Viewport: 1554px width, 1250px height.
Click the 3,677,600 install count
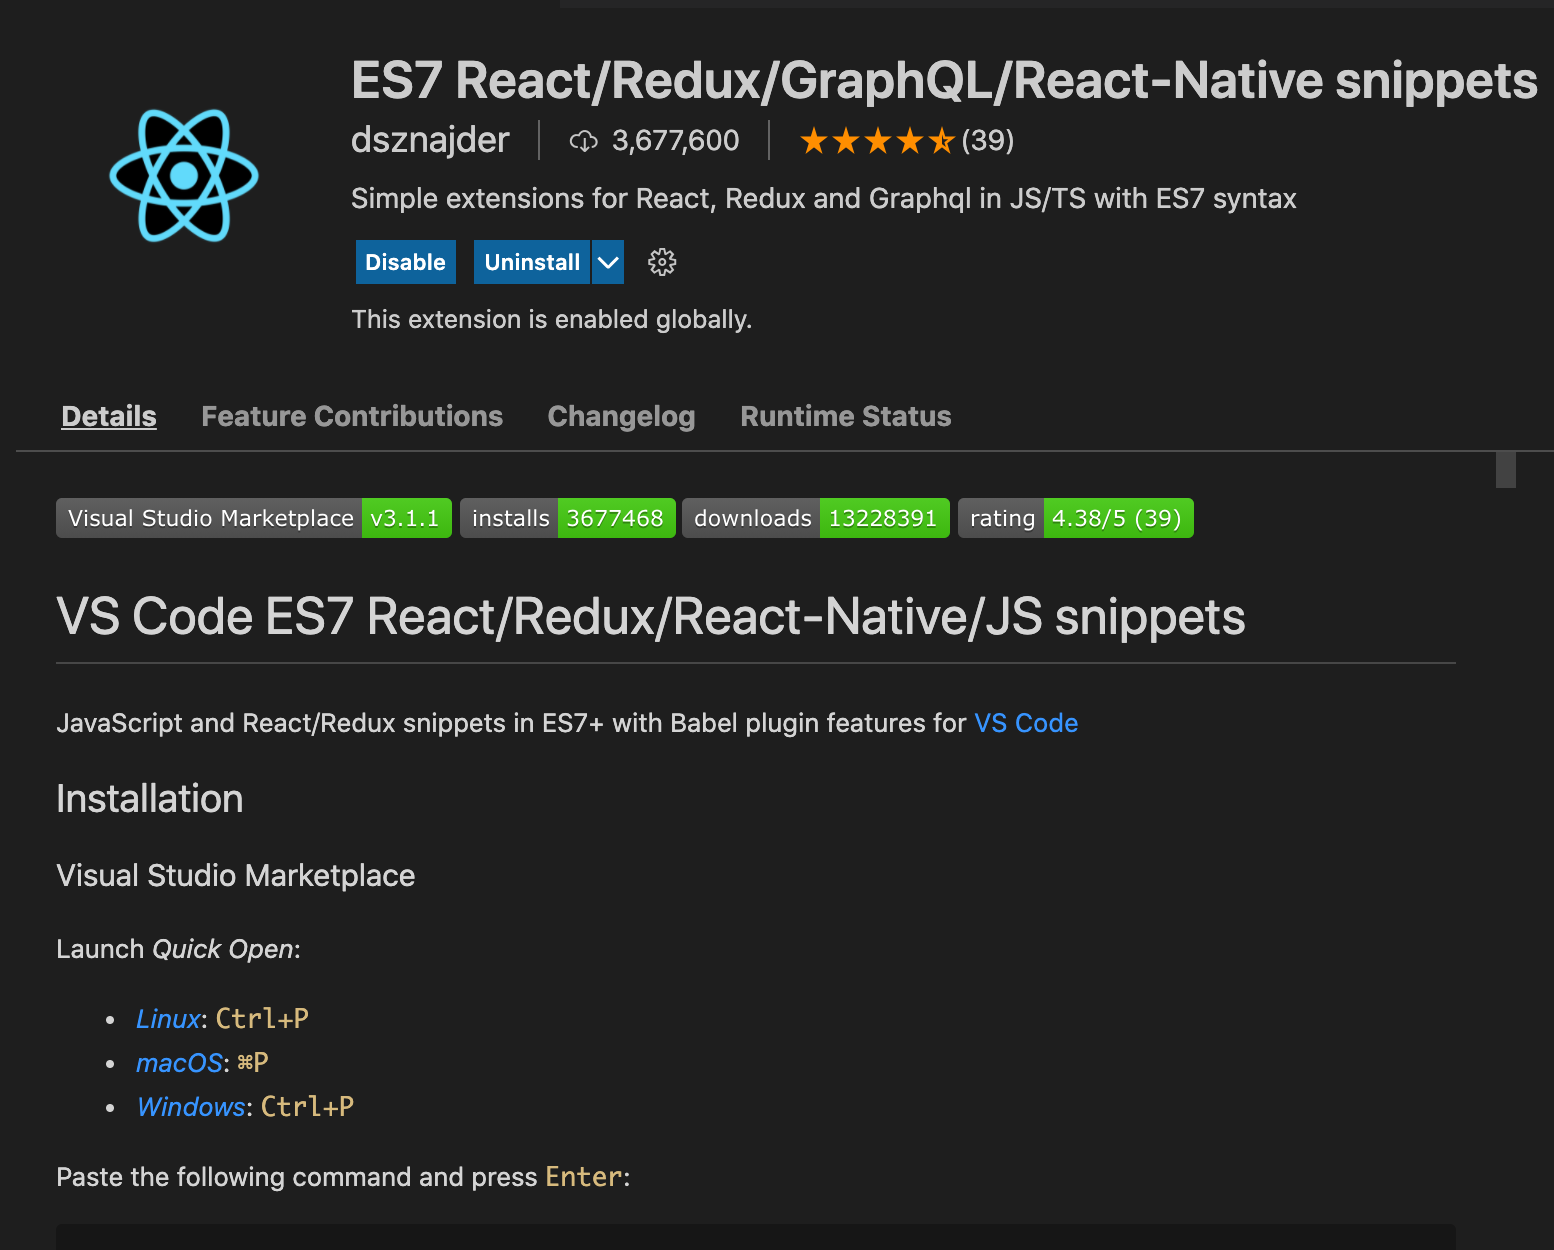tap(676, 141)
